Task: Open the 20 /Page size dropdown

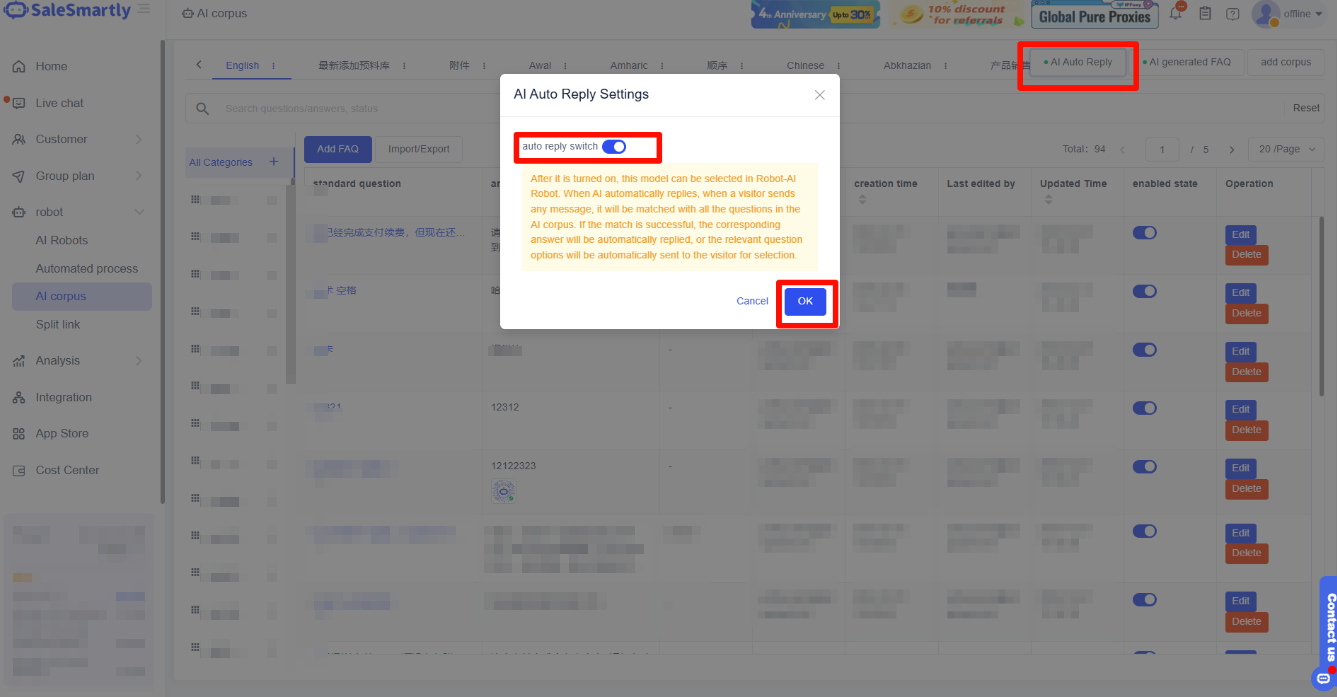Action: click(x=1285, y=149)
